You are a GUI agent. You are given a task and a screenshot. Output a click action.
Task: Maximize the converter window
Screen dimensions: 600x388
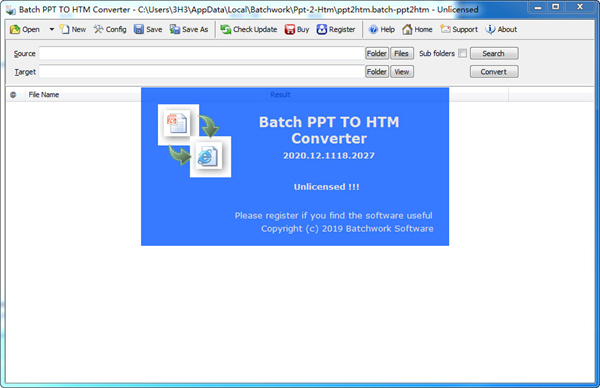[556, 7]
